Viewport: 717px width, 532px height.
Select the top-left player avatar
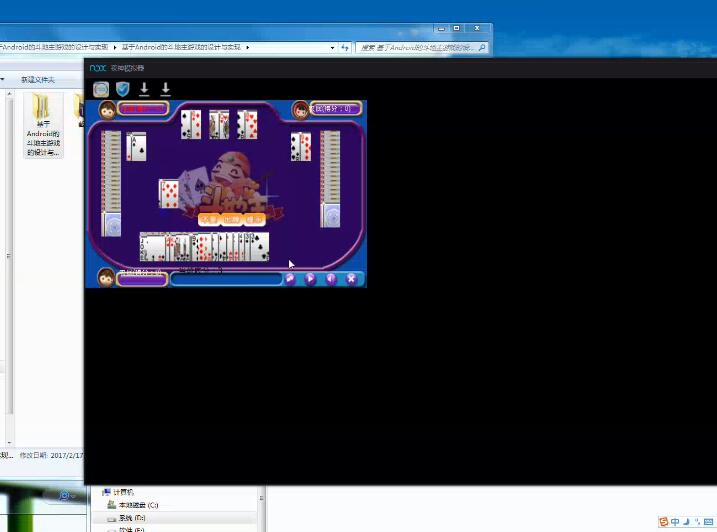[107, 110]
